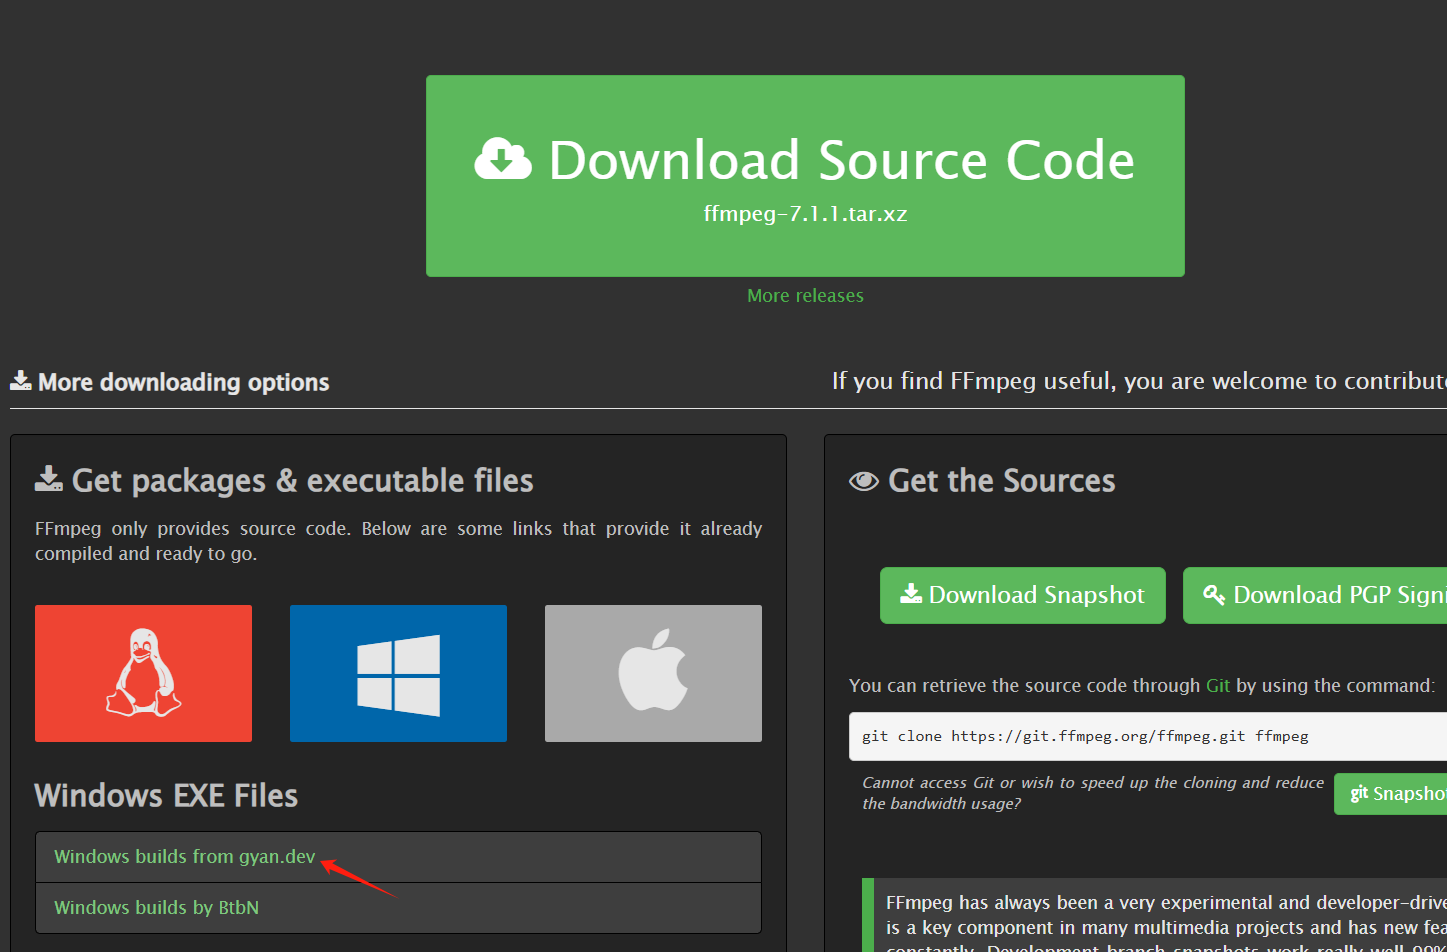Select the Windows logo tile
Viewport: 1447px width, 952px height.
(398, 673)
